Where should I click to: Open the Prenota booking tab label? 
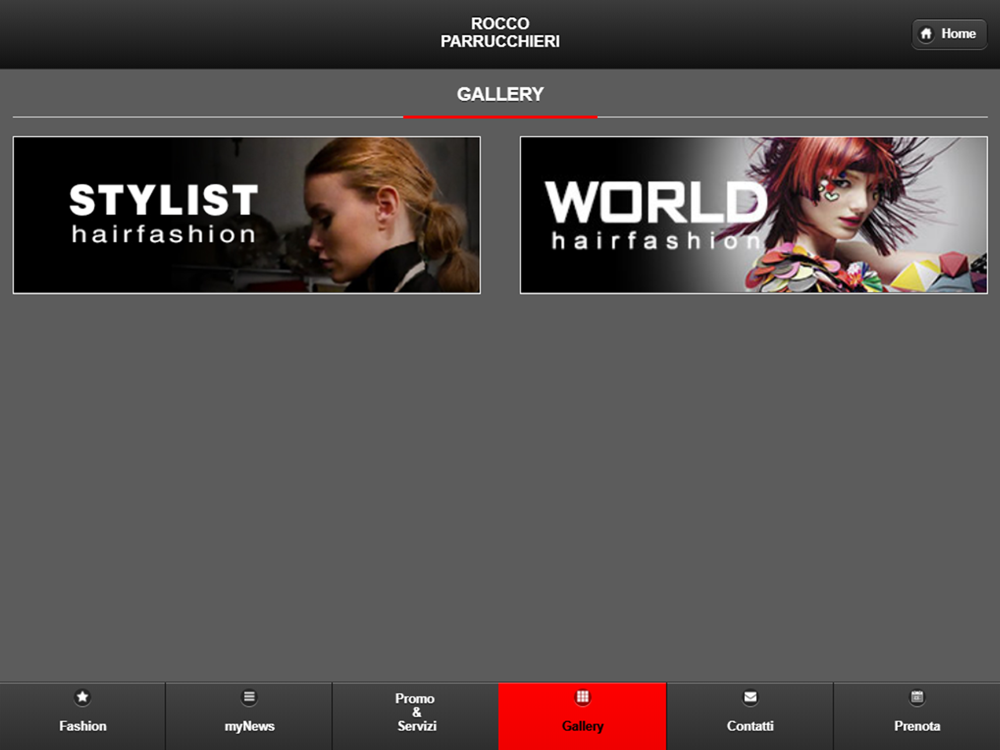coord(916,726)
